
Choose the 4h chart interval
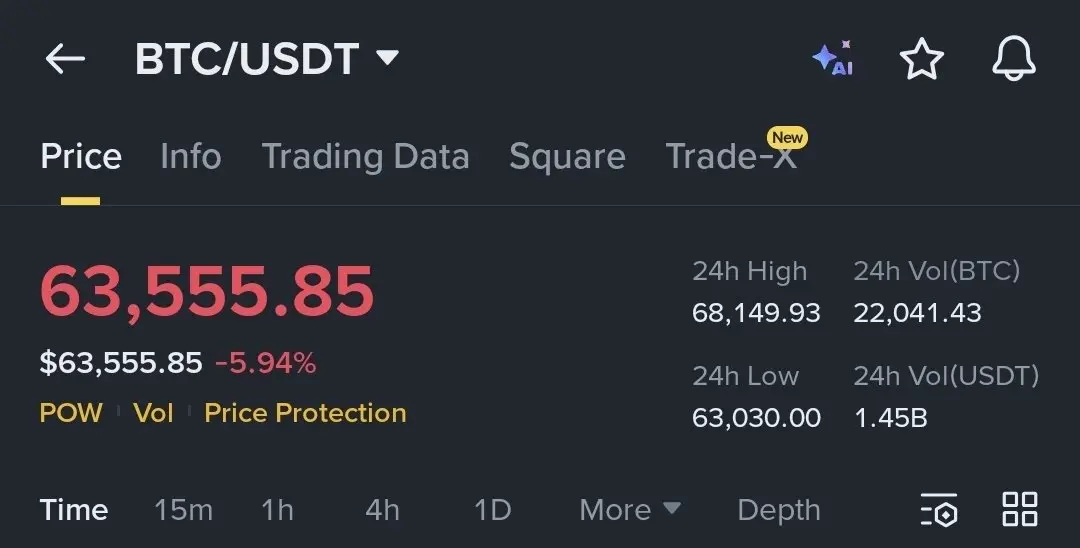382,510
